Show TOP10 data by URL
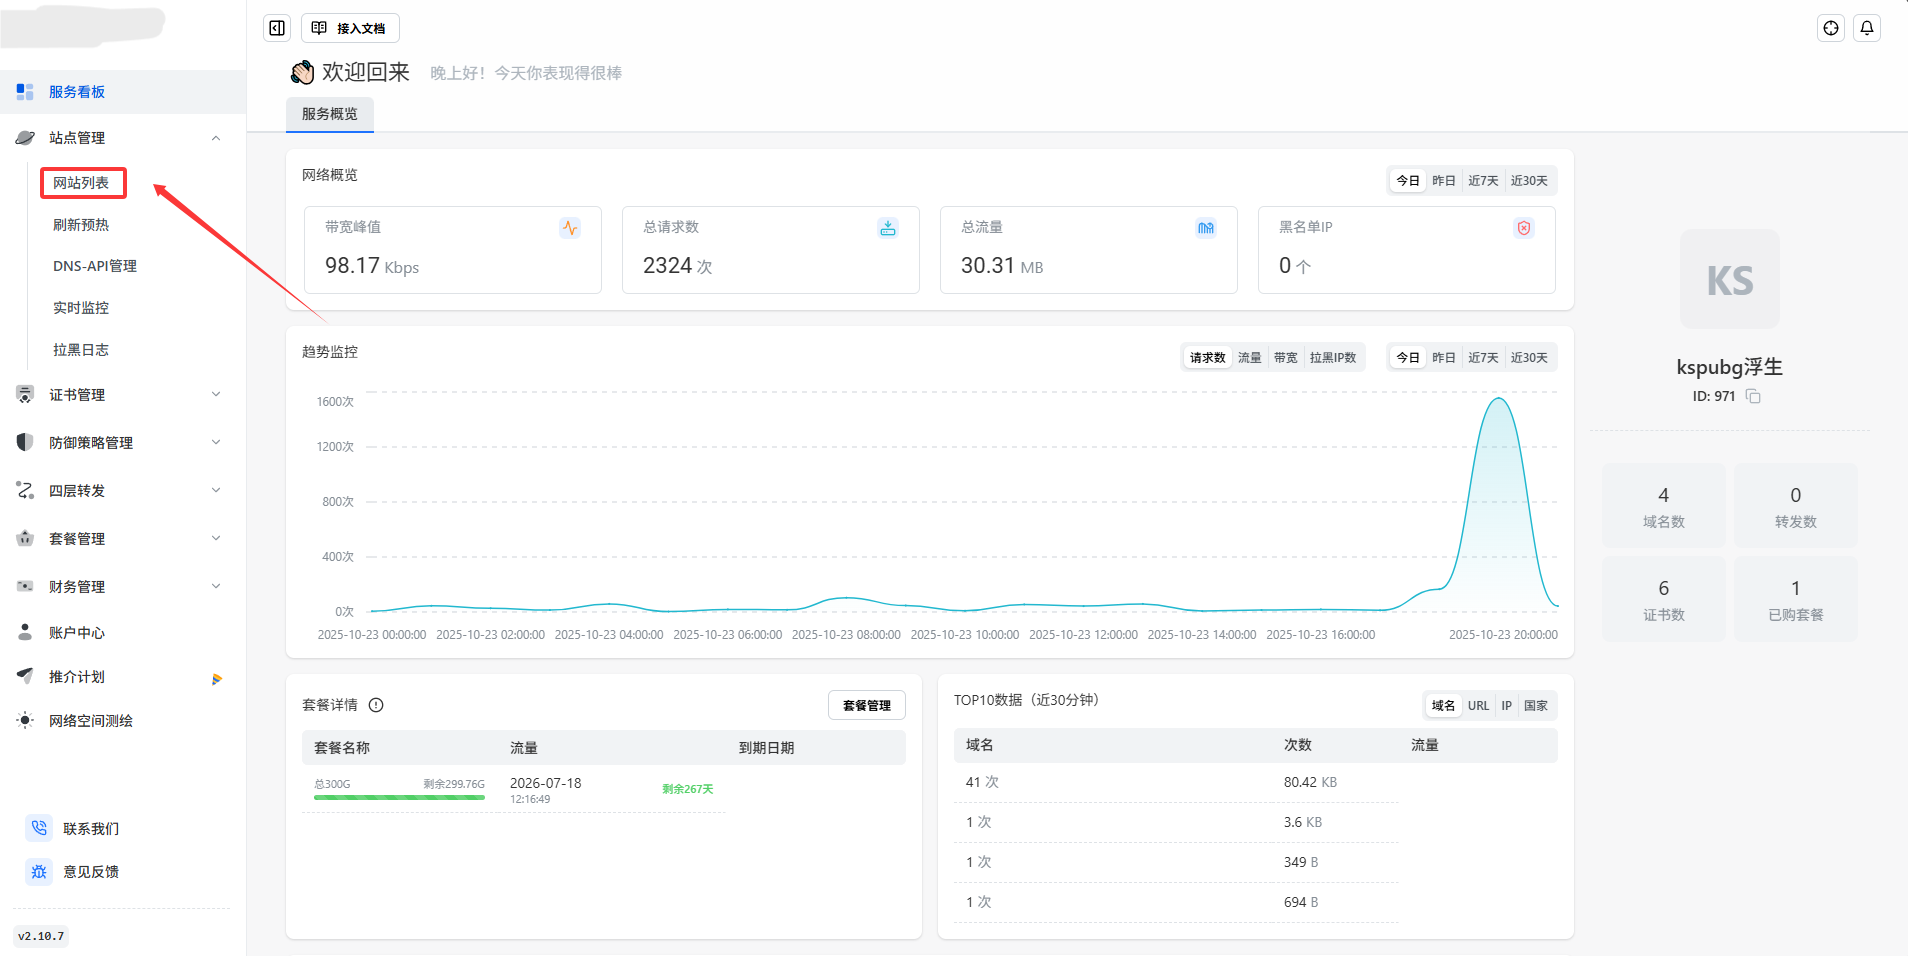 coord(1478,706)
